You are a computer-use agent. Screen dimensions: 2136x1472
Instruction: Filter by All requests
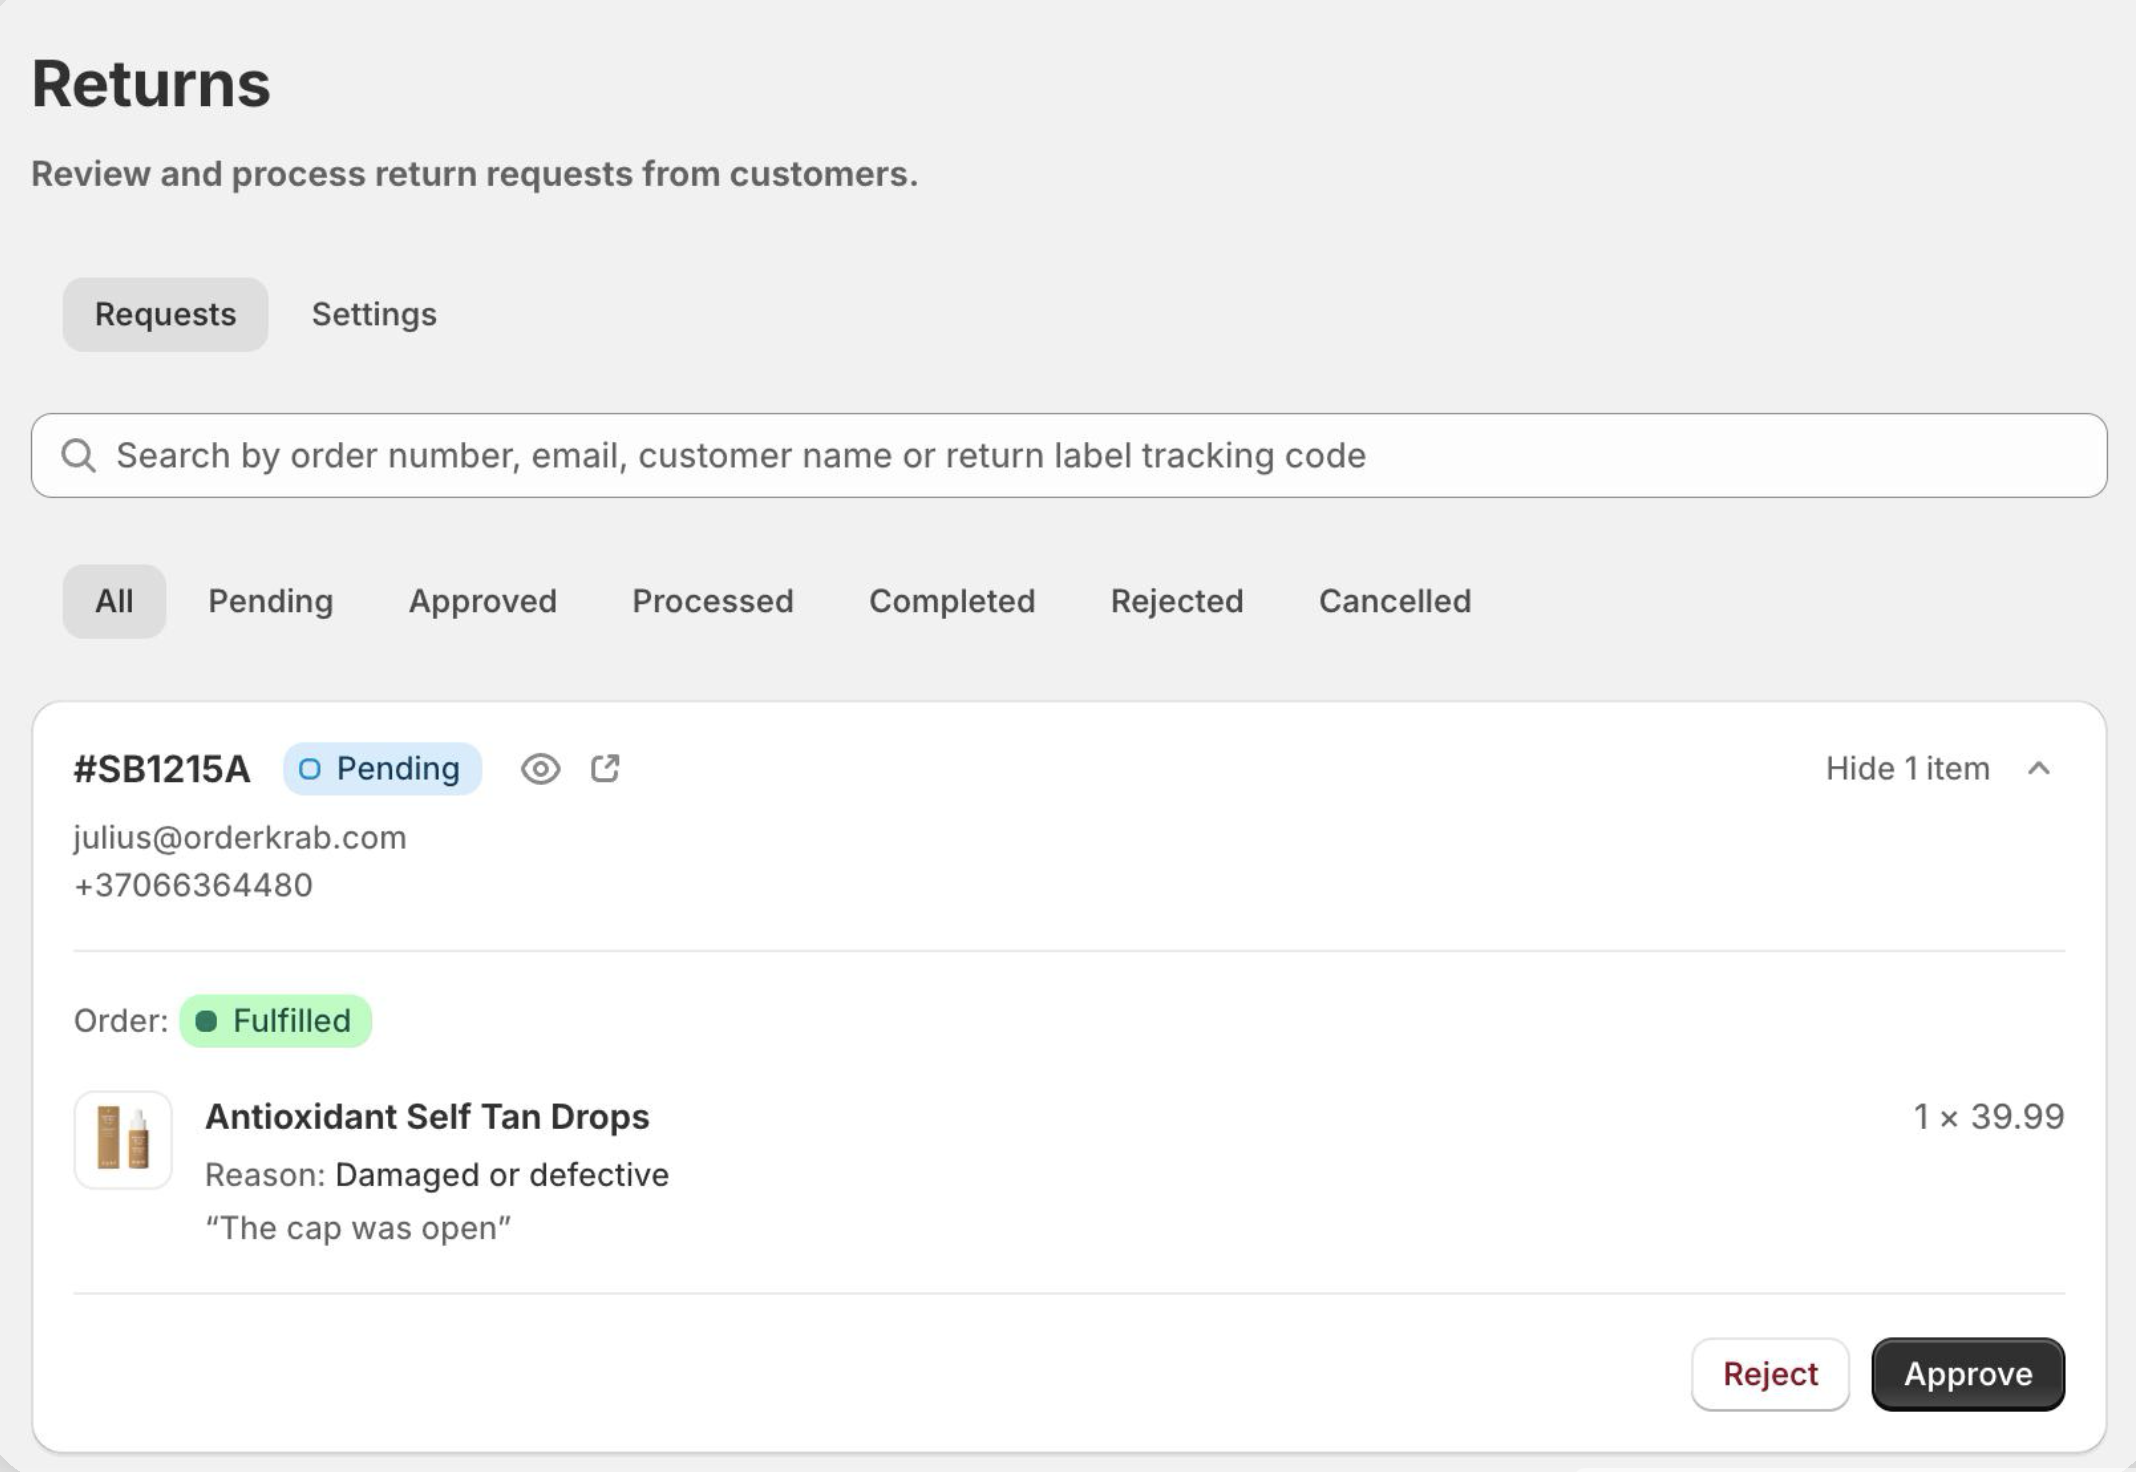point(114,601)
